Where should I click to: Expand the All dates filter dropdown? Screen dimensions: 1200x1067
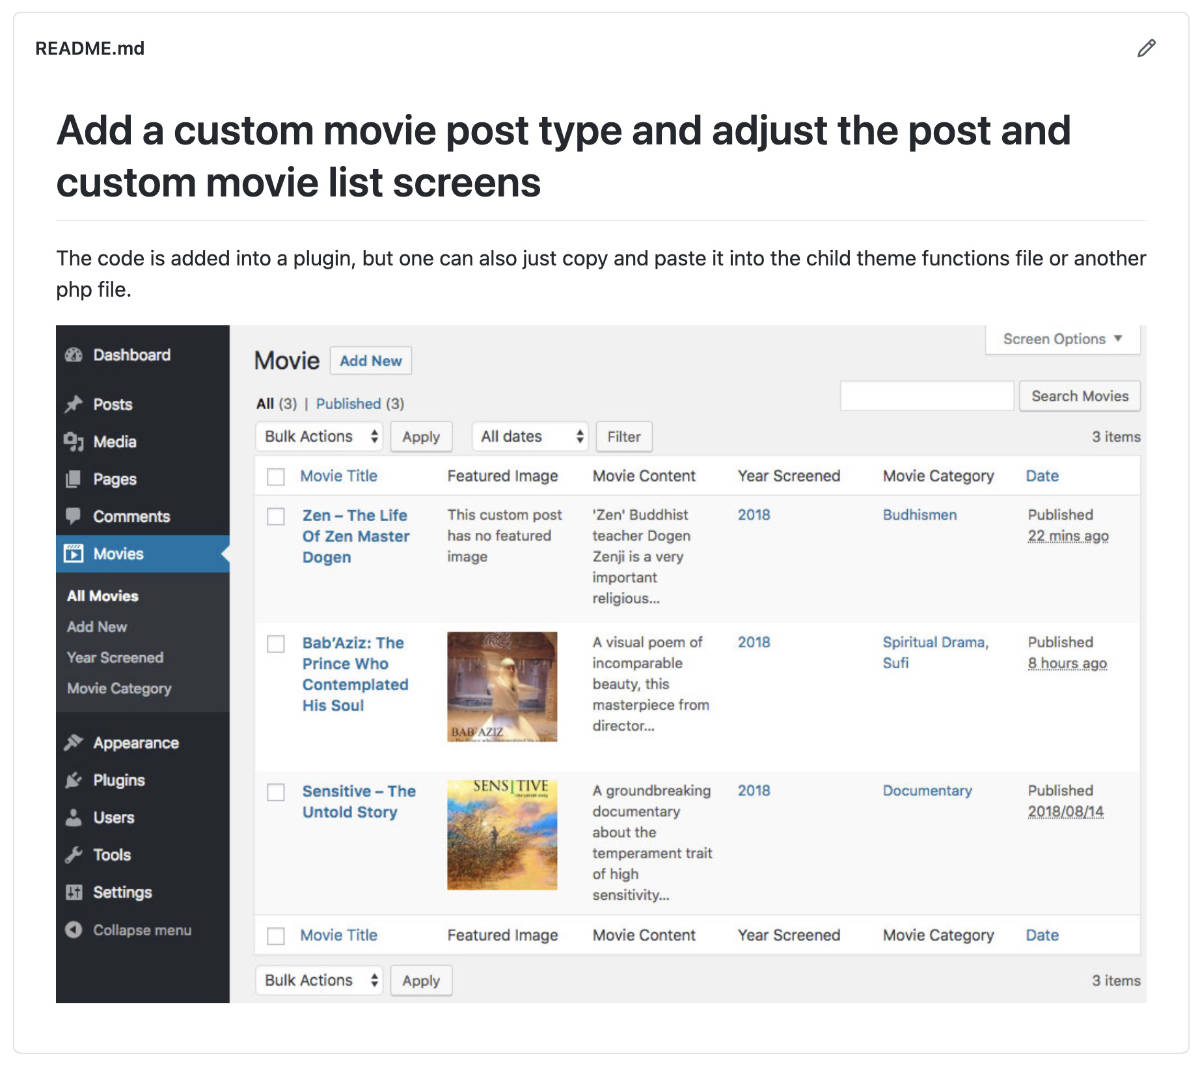tap(530, 437)
